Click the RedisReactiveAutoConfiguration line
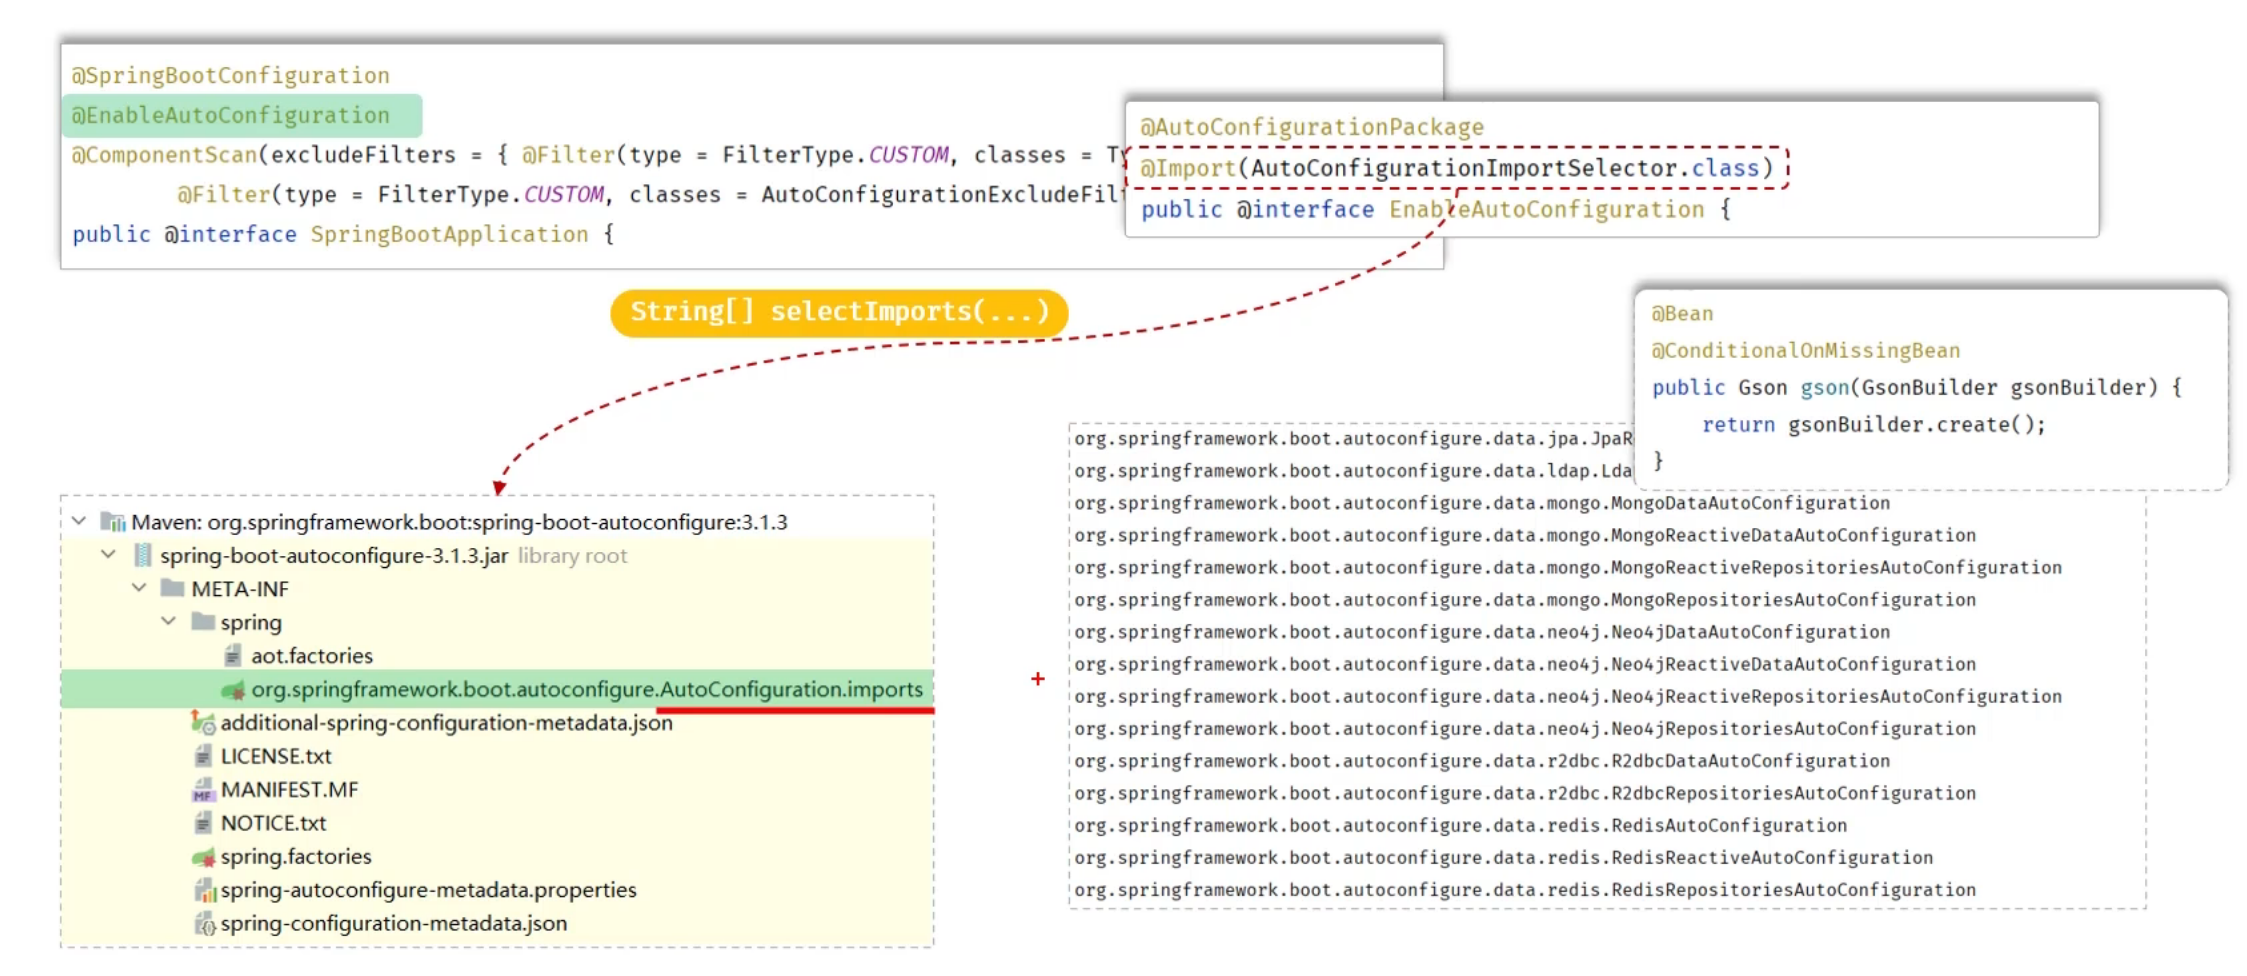Screen dimensions: 2247x976 (x=1504, y=857)
